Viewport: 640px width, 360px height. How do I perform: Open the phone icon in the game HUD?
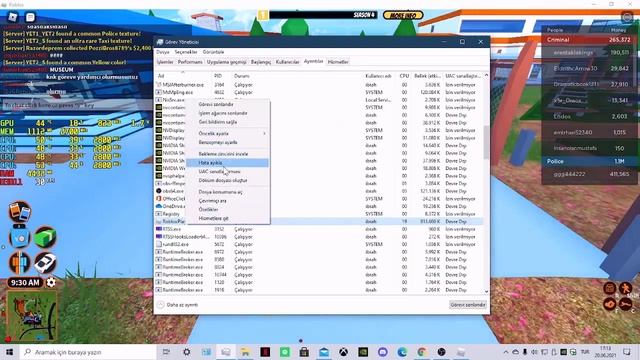tap(19, 211)
